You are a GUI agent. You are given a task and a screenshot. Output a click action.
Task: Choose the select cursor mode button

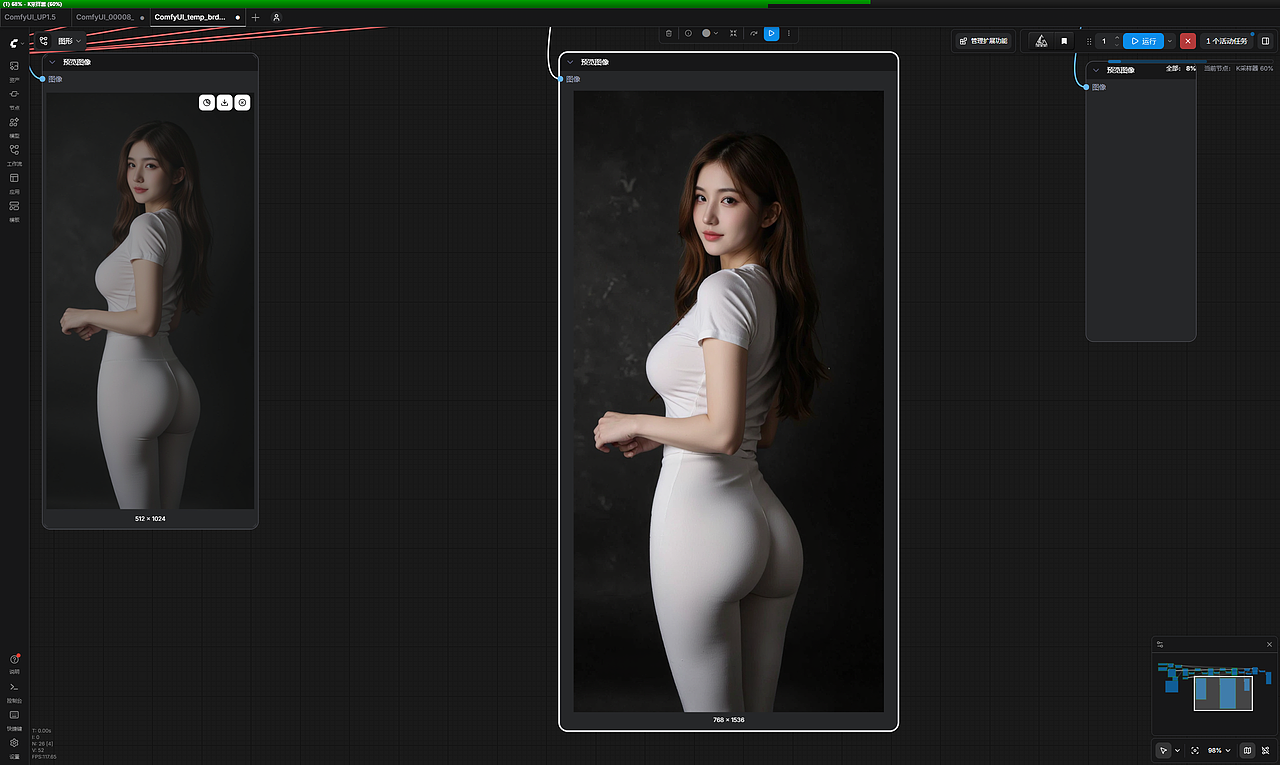pos(1163,750)
